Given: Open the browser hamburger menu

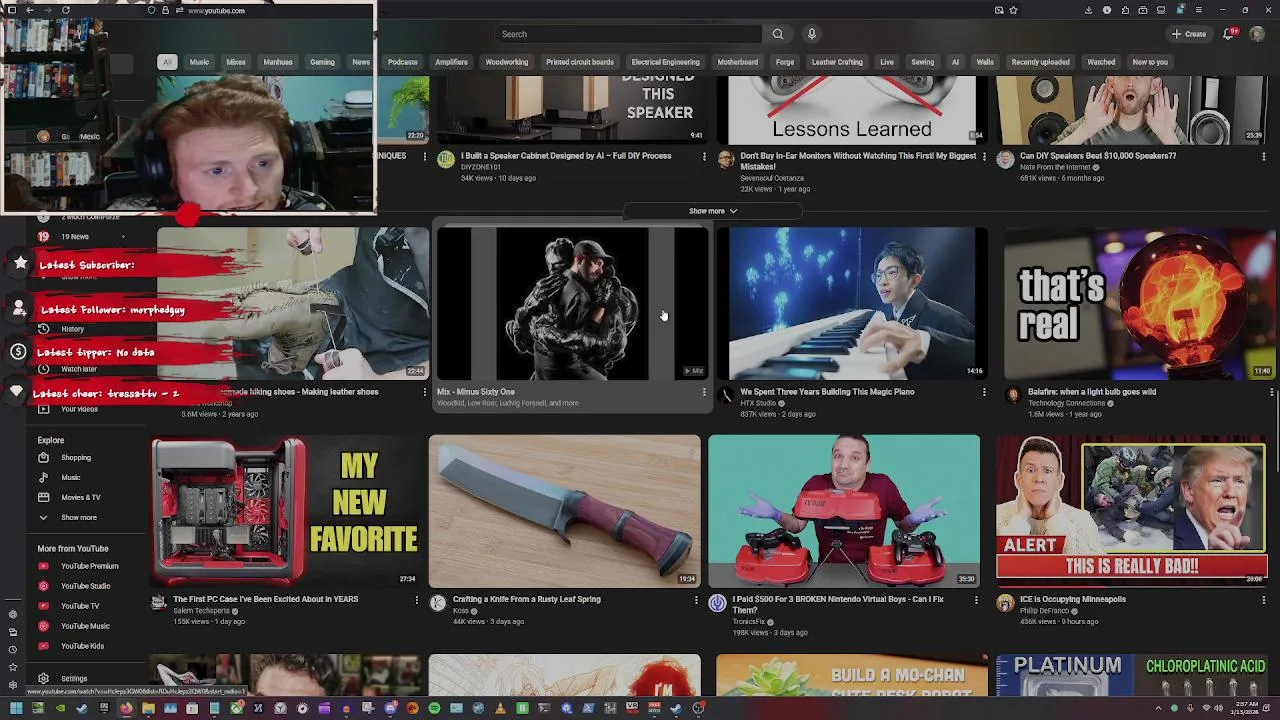Looking at the screenshot, I should pos(1198,10).
